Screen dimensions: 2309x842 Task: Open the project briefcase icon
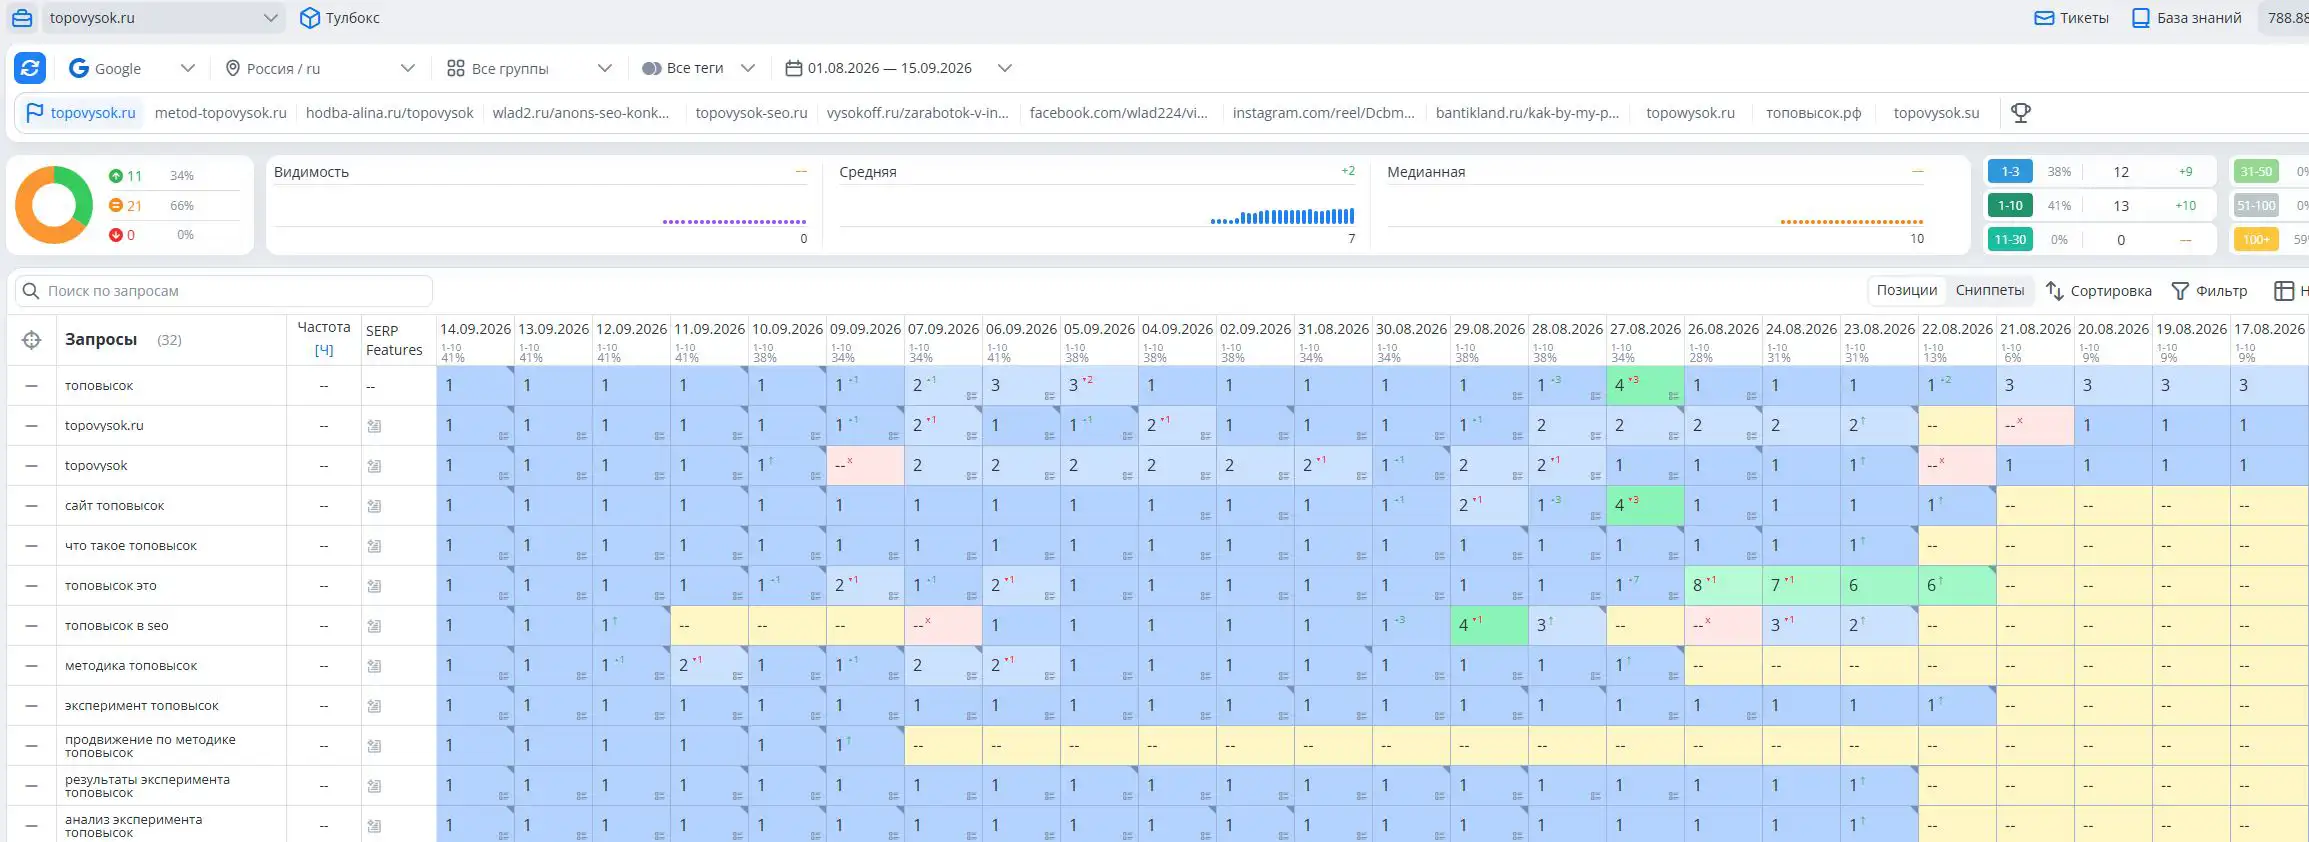coord(22,18)
